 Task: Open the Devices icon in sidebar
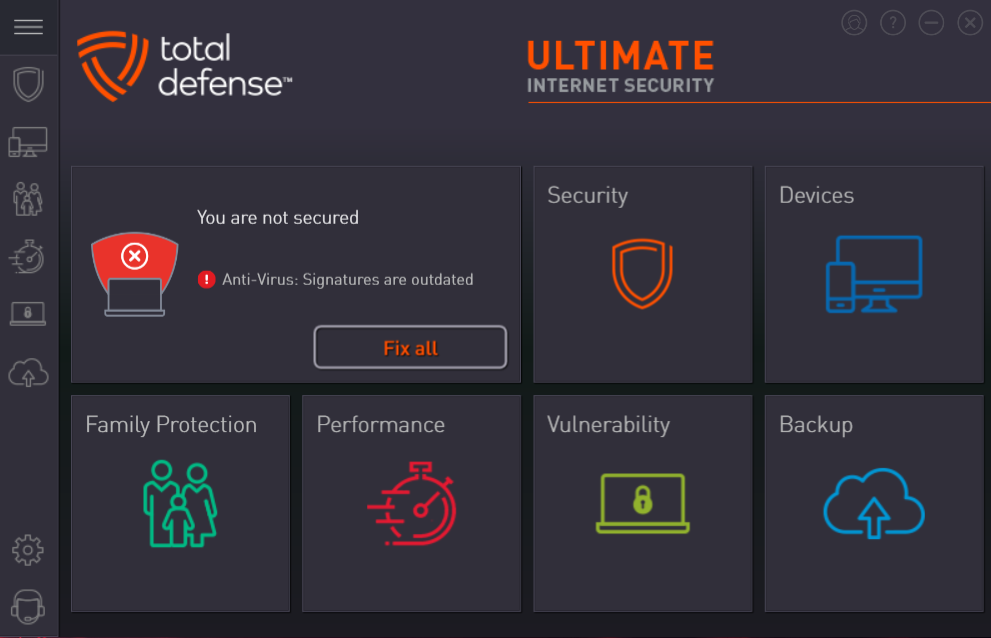pyautogui.click(x=28, y=142)
